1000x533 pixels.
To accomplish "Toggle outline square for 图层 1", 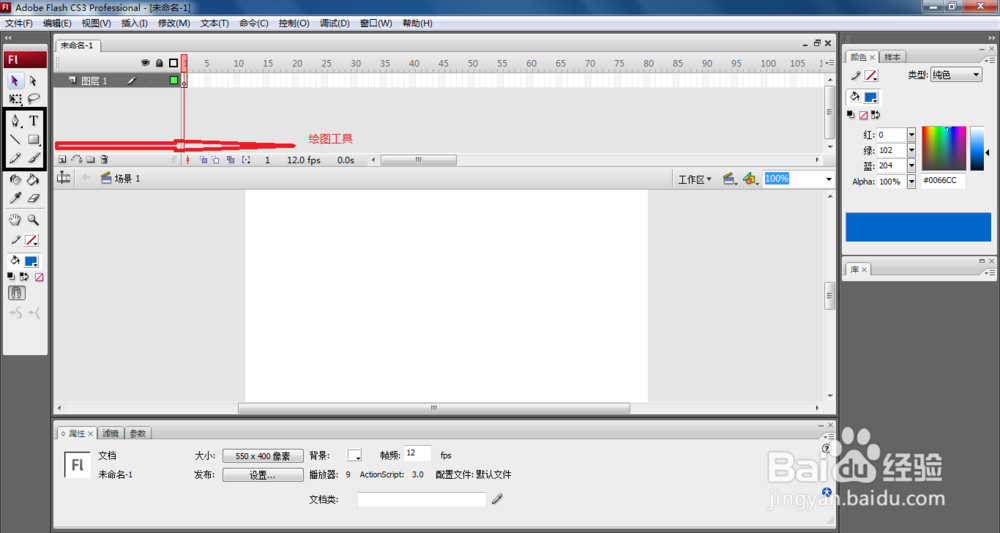I will click(x=173, y=80).
